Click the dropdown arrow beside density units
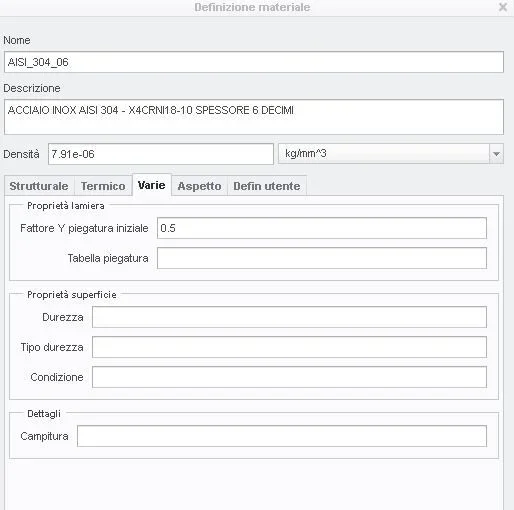Image resolution: width=514 pixels, height=510 pixels. (496, 154)
